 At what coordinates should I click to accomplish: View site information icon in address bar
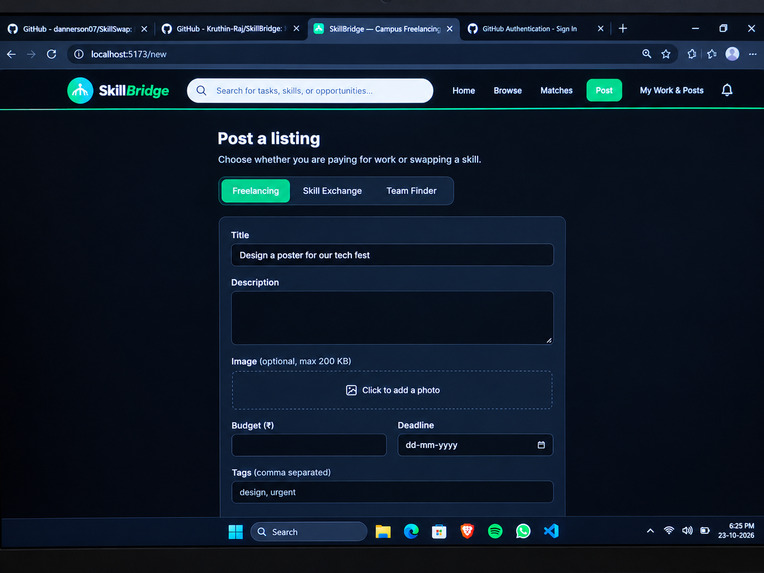(78, 54)
